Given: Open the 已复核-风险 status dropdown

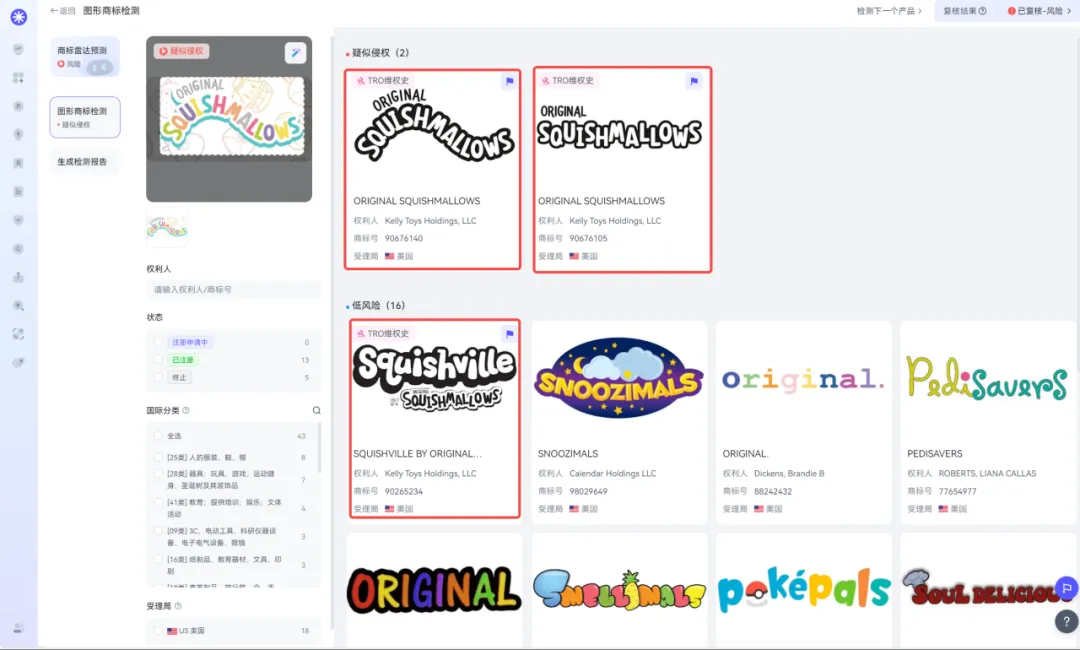Looking at the screenshot, I should 1039,11.
